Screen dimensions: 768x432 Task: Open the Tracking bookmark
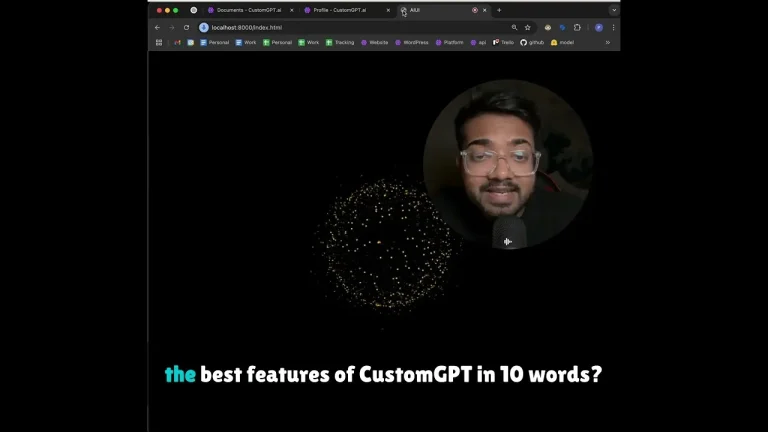click(340, 43)
